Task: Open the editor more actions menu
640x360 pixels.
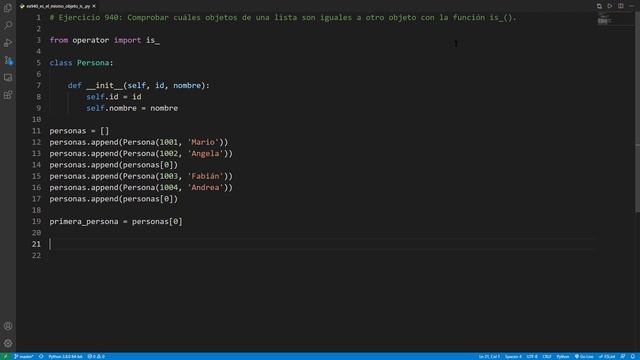Action: tap(631, 6)
